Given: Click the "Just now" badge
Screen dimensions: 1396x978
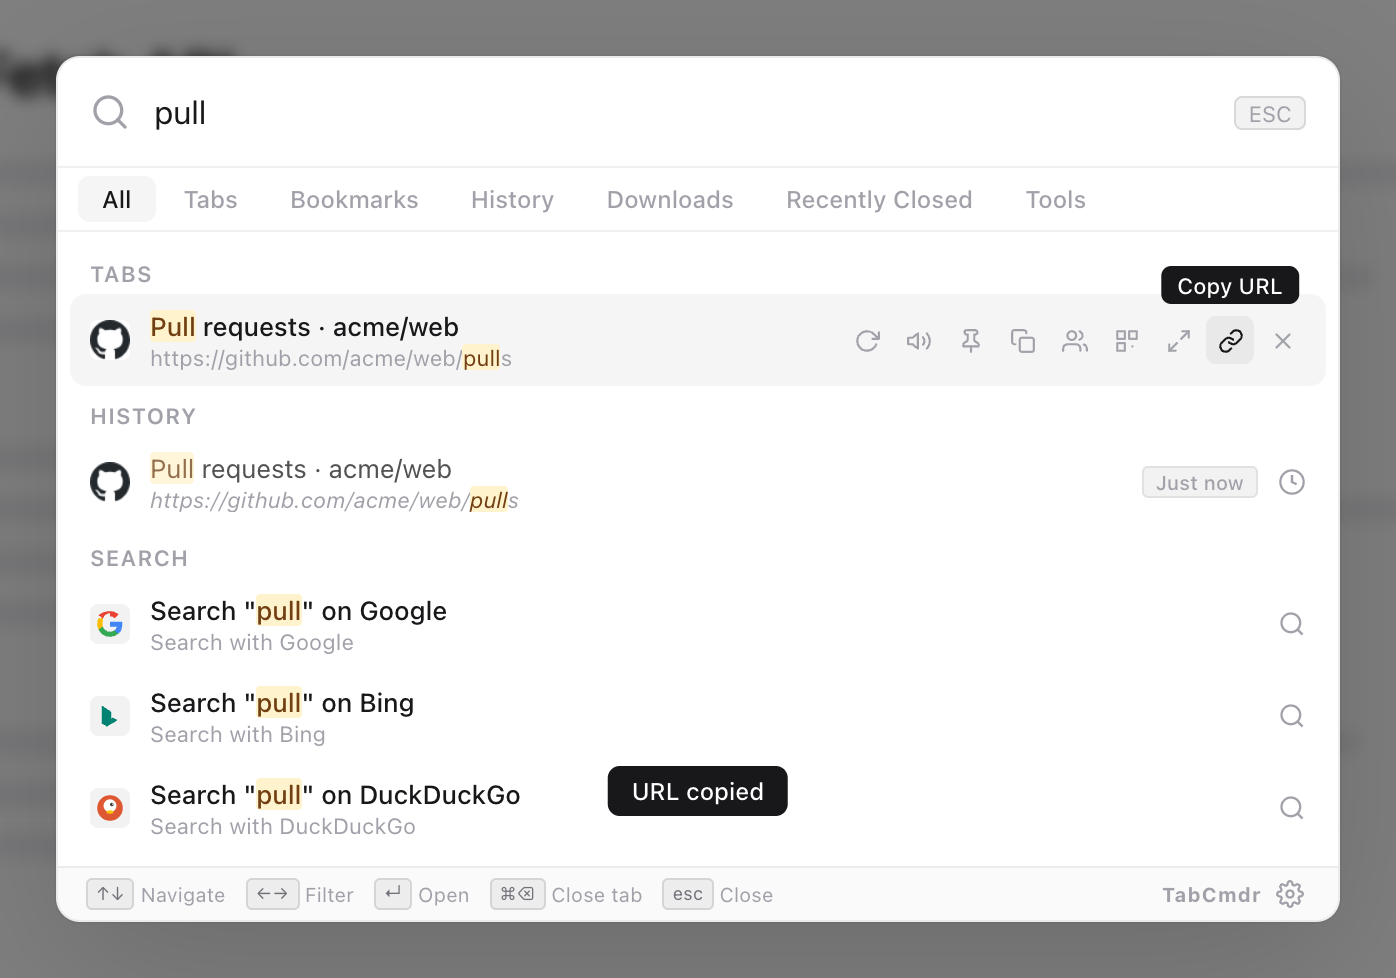Looking at the screenshot, I should 1200,482.
